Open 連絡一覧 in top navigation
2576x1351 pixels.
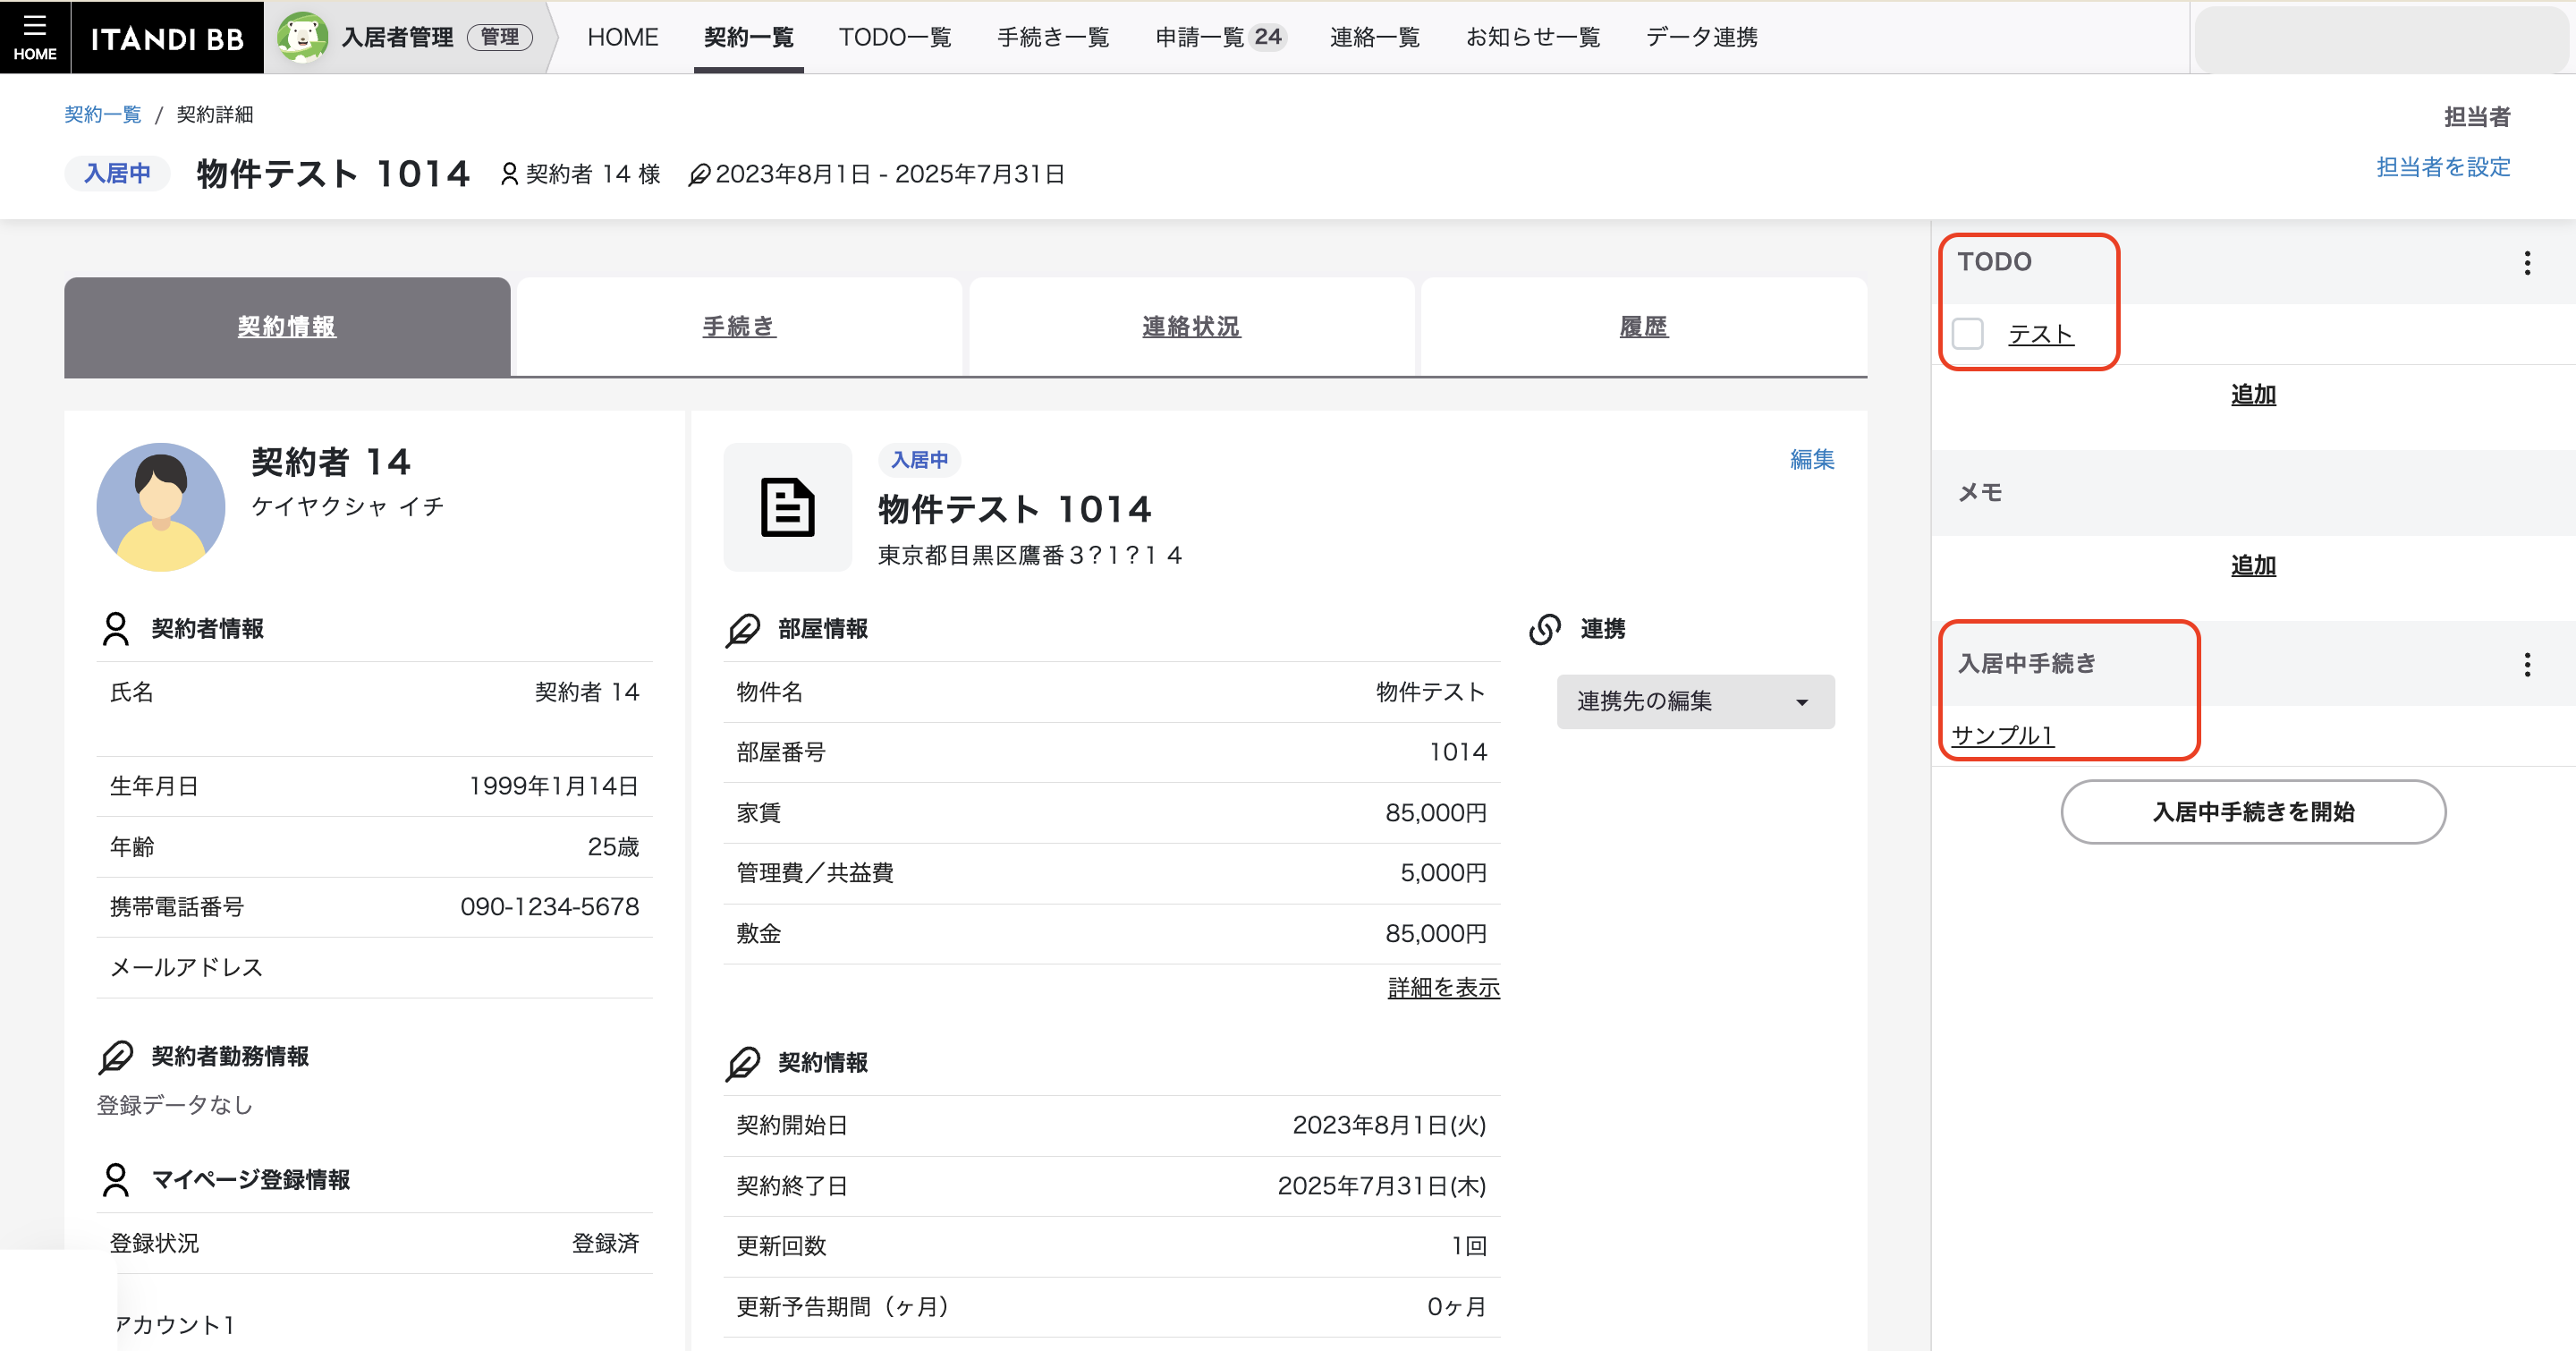coord(1374,37)
